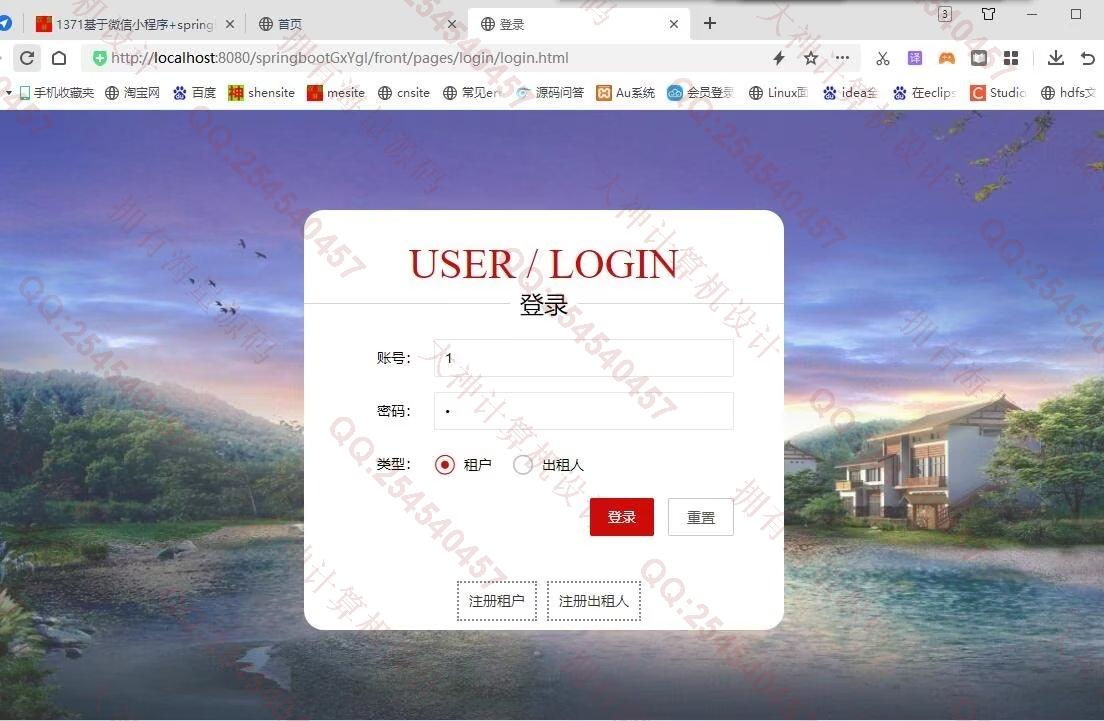
Task: Click the 账号 account input field
Action: click(x=584, y=358)
